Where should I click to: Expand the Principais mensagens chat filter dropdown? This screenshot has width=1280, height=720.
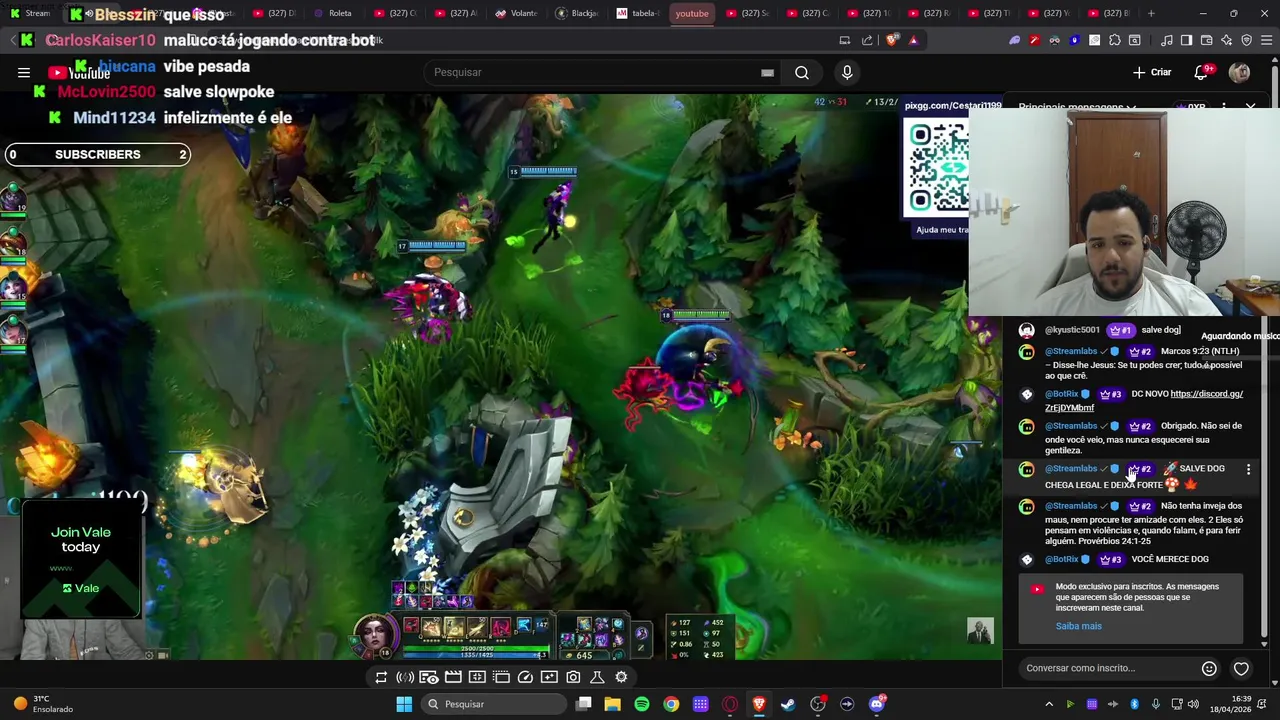(1076, 107)
